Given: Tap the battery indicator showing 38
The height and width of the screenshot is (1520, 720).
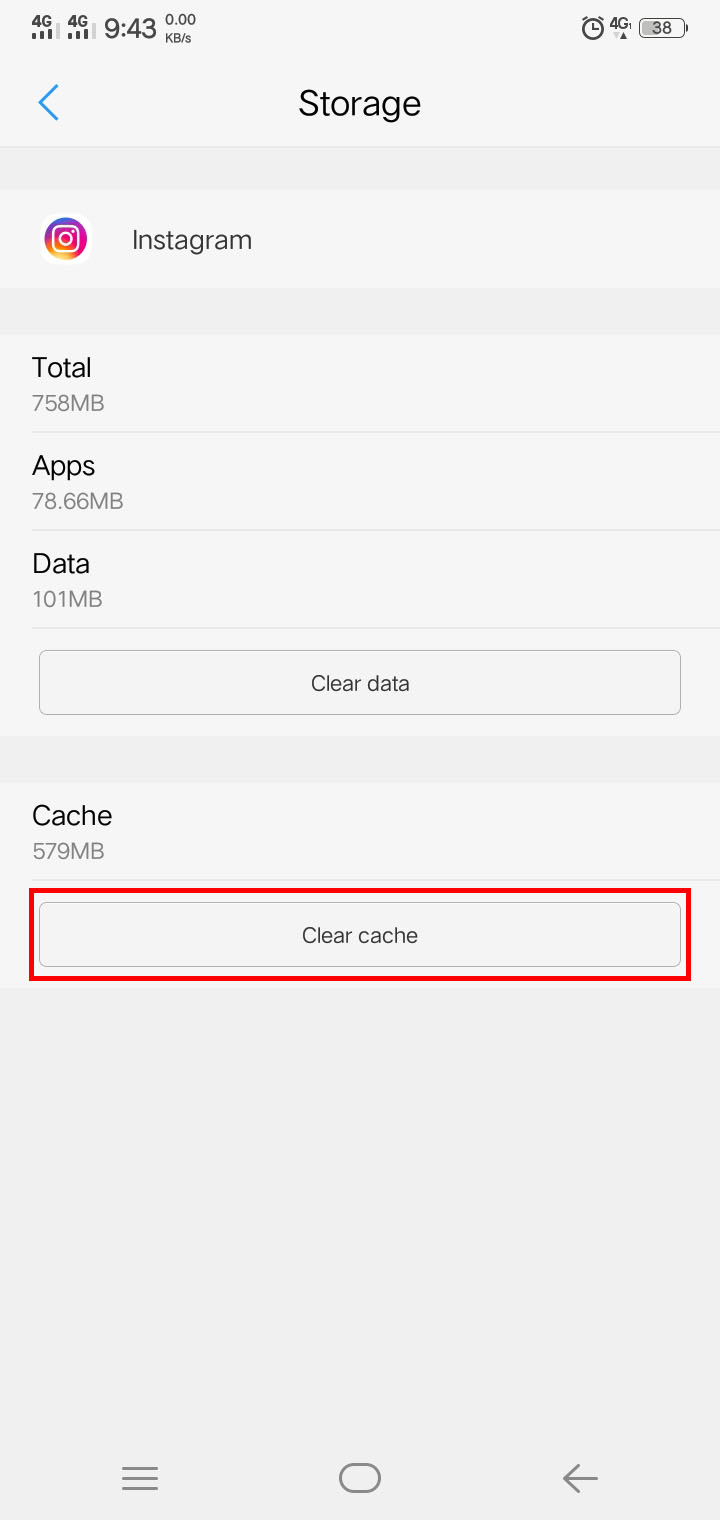Looking at the screenshot, I should (663, 28).
